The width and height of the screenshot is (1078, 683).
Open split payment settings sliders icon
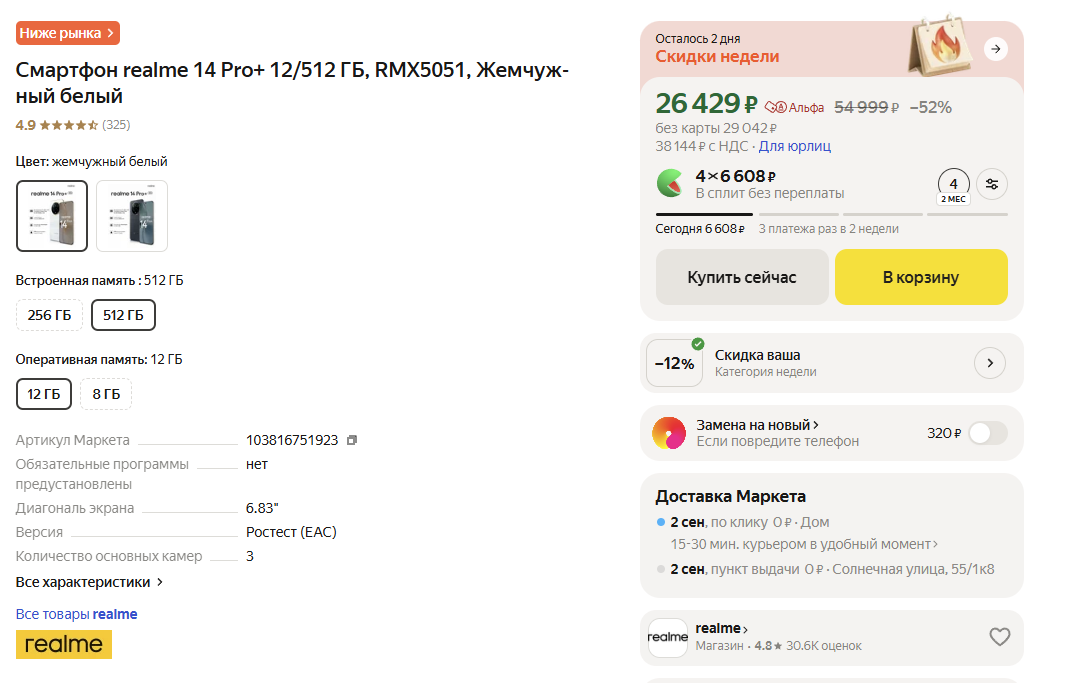pyautogui.click(x=992, y=184)
